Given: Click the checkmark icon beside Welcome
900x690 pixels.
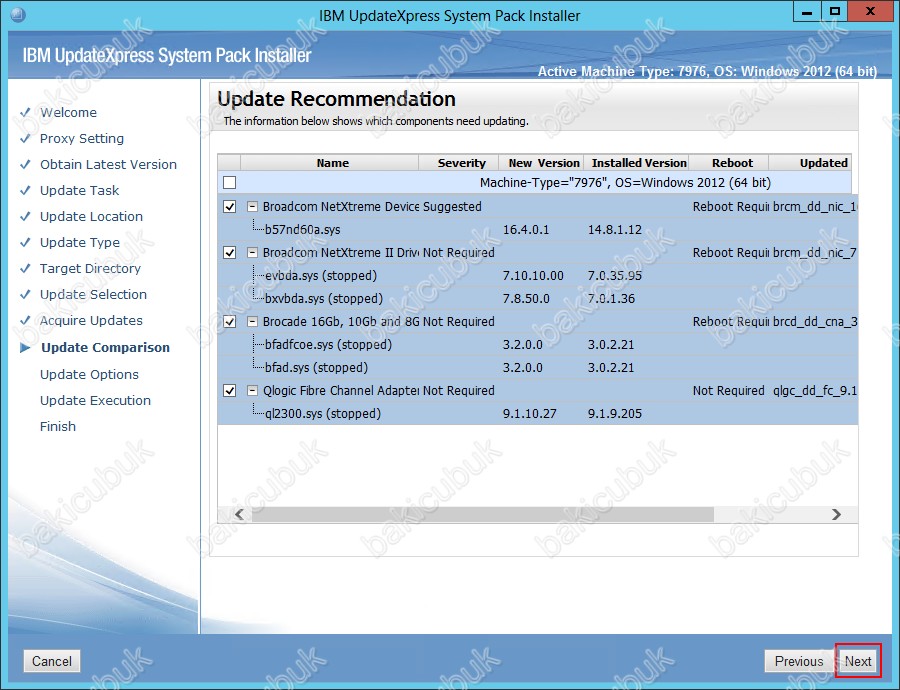Looking at the screenshot, I should (25, 112).
